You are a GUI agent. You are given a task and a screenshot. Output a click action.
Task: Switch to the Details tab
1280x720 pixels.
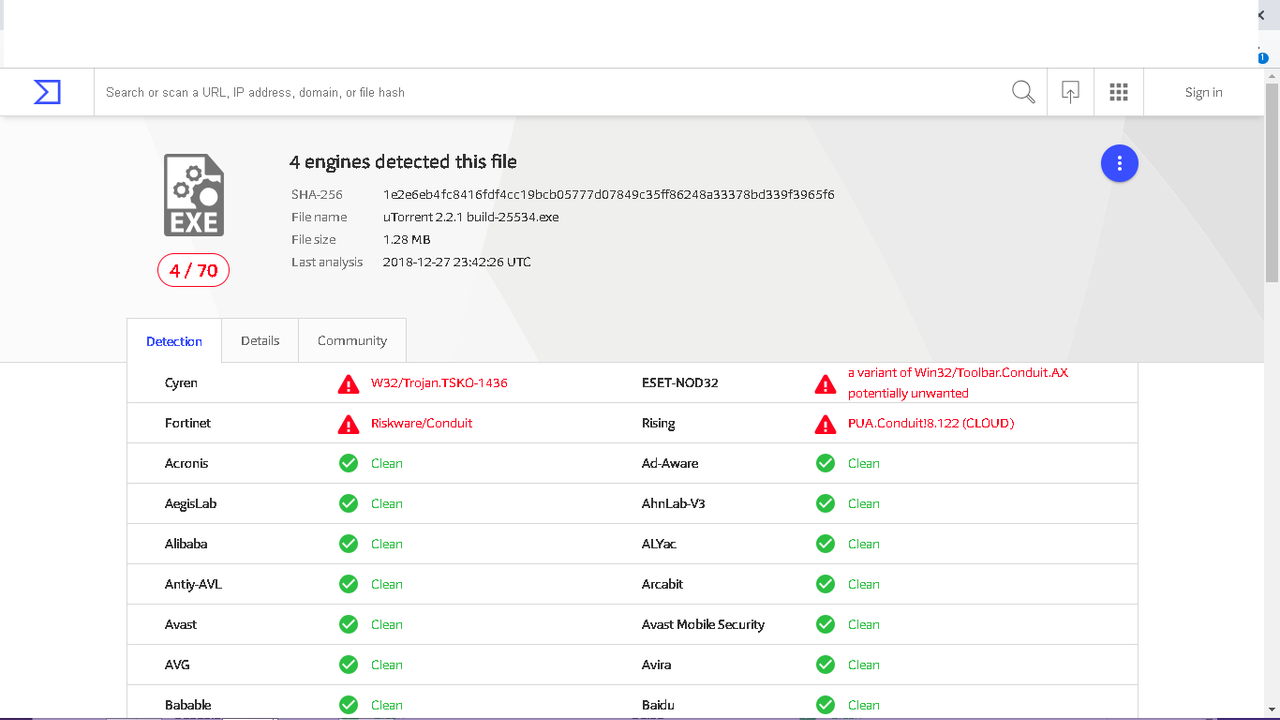click(x=260, y=340)
